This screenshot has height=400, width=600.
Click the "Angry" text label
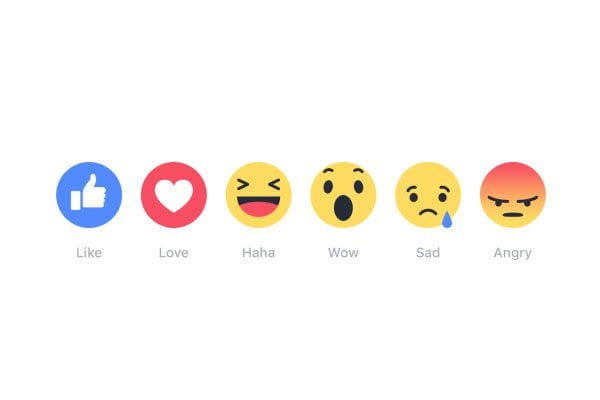point(513,253)
